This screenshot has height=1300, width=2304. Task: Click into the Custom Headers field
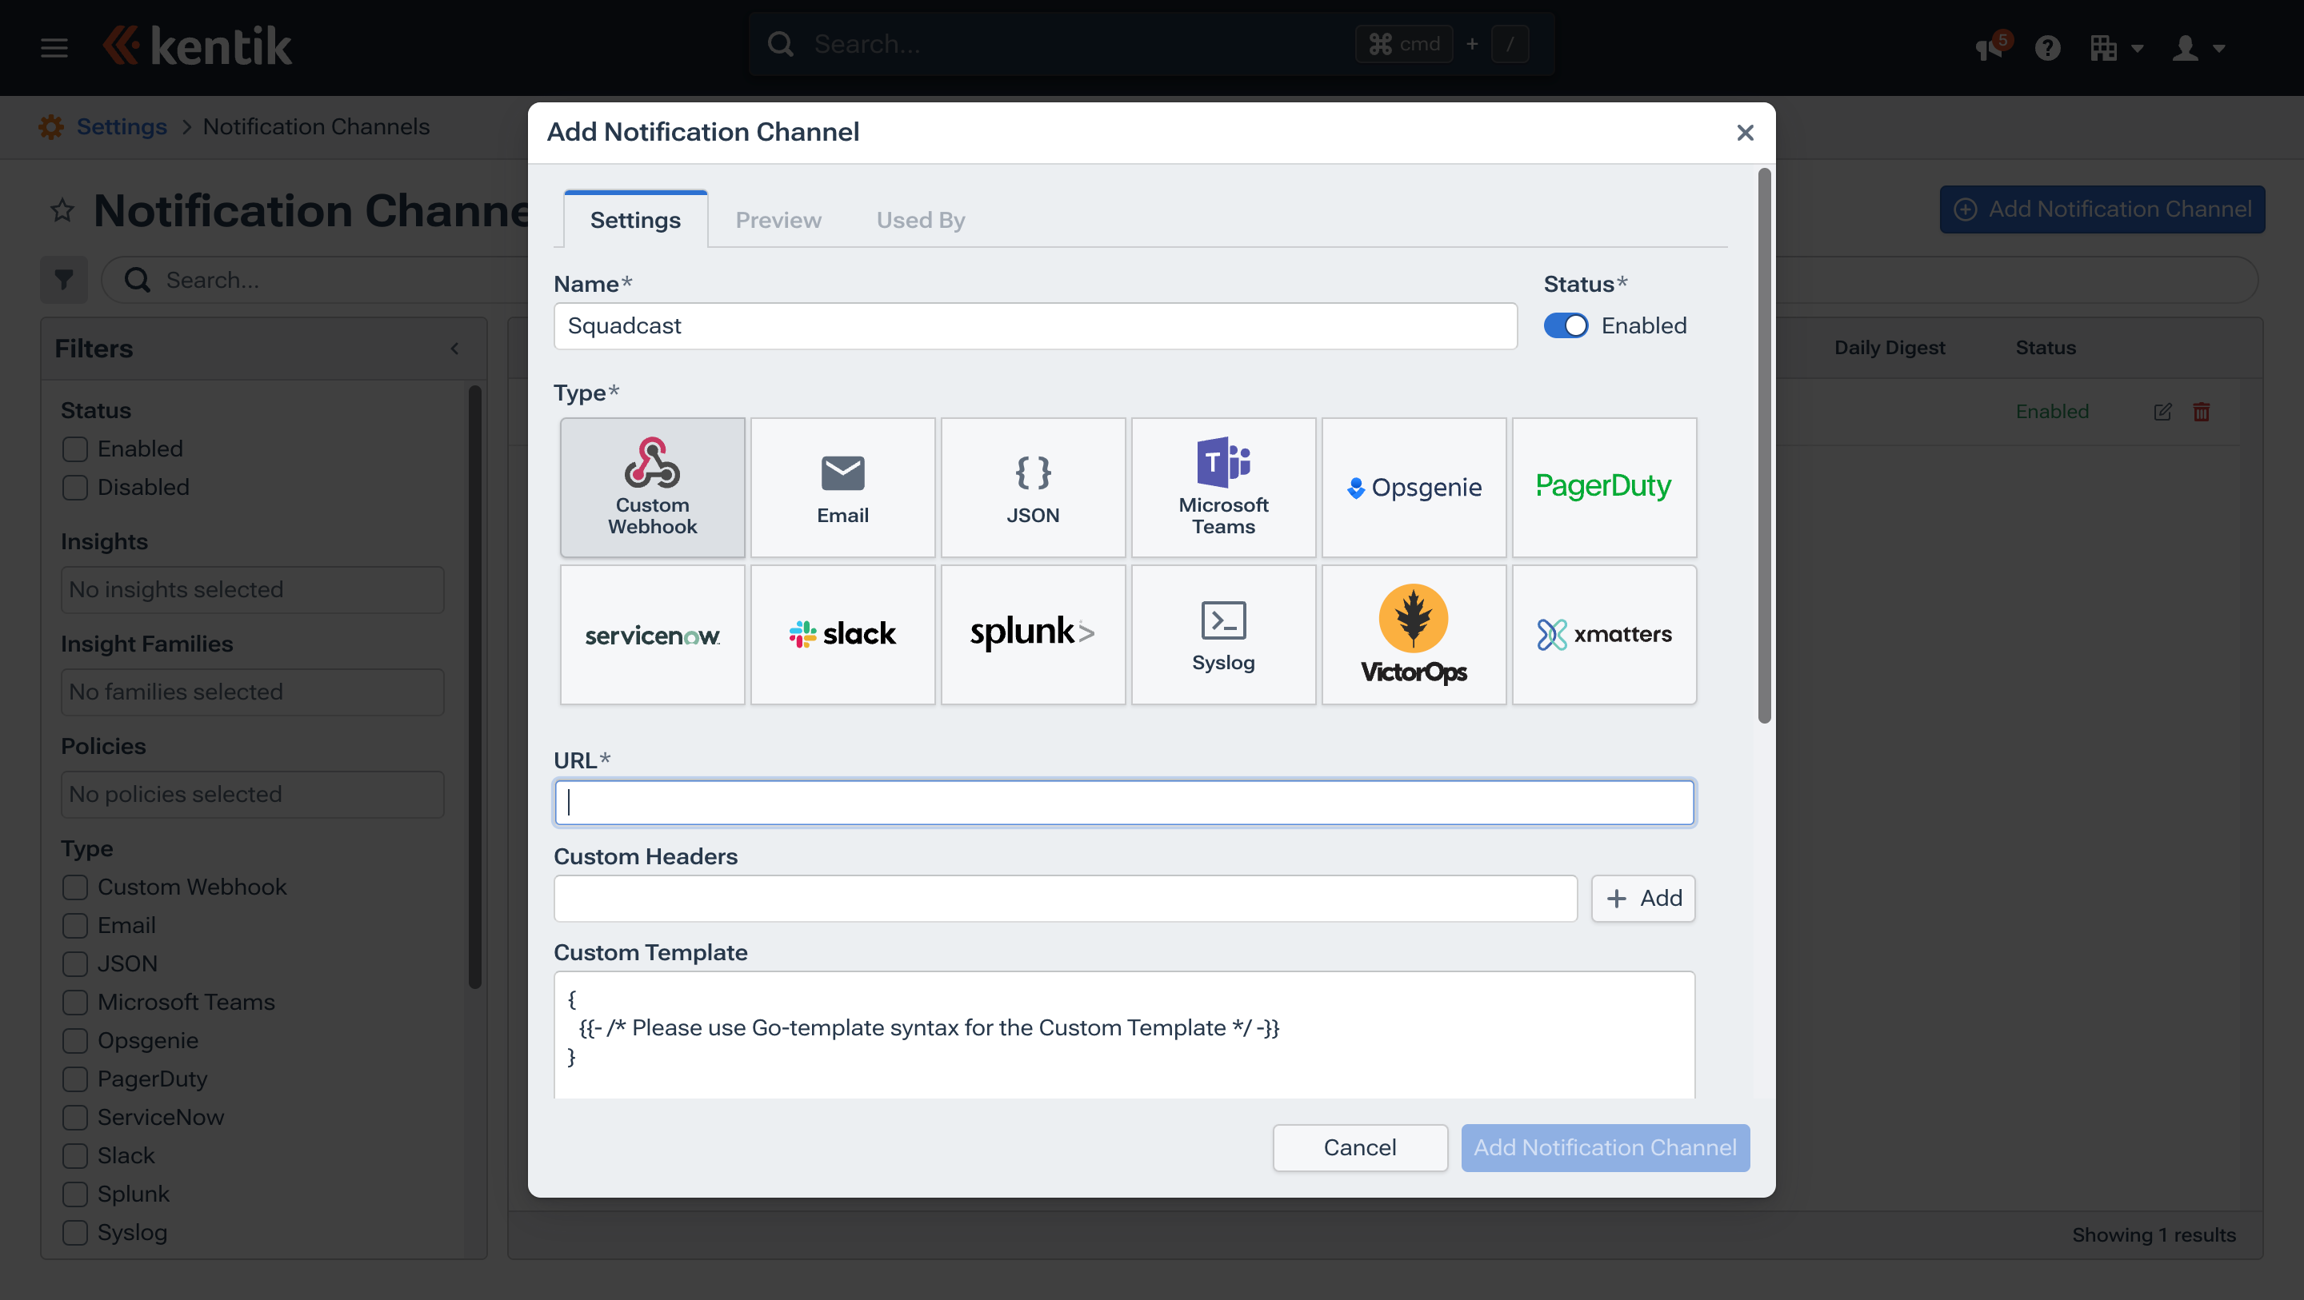coord(1066,898)
